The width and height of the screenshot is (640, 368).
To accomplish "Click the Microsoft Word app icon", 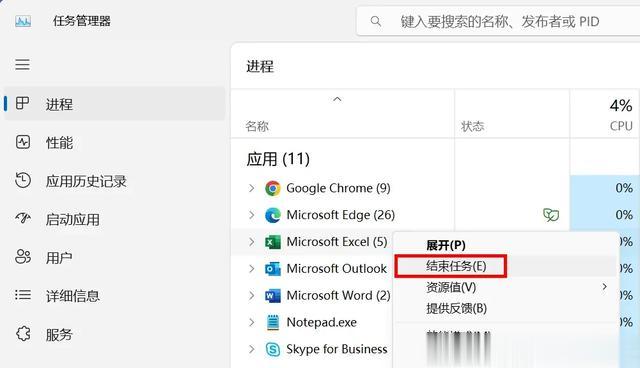I will tap(273, 295).
